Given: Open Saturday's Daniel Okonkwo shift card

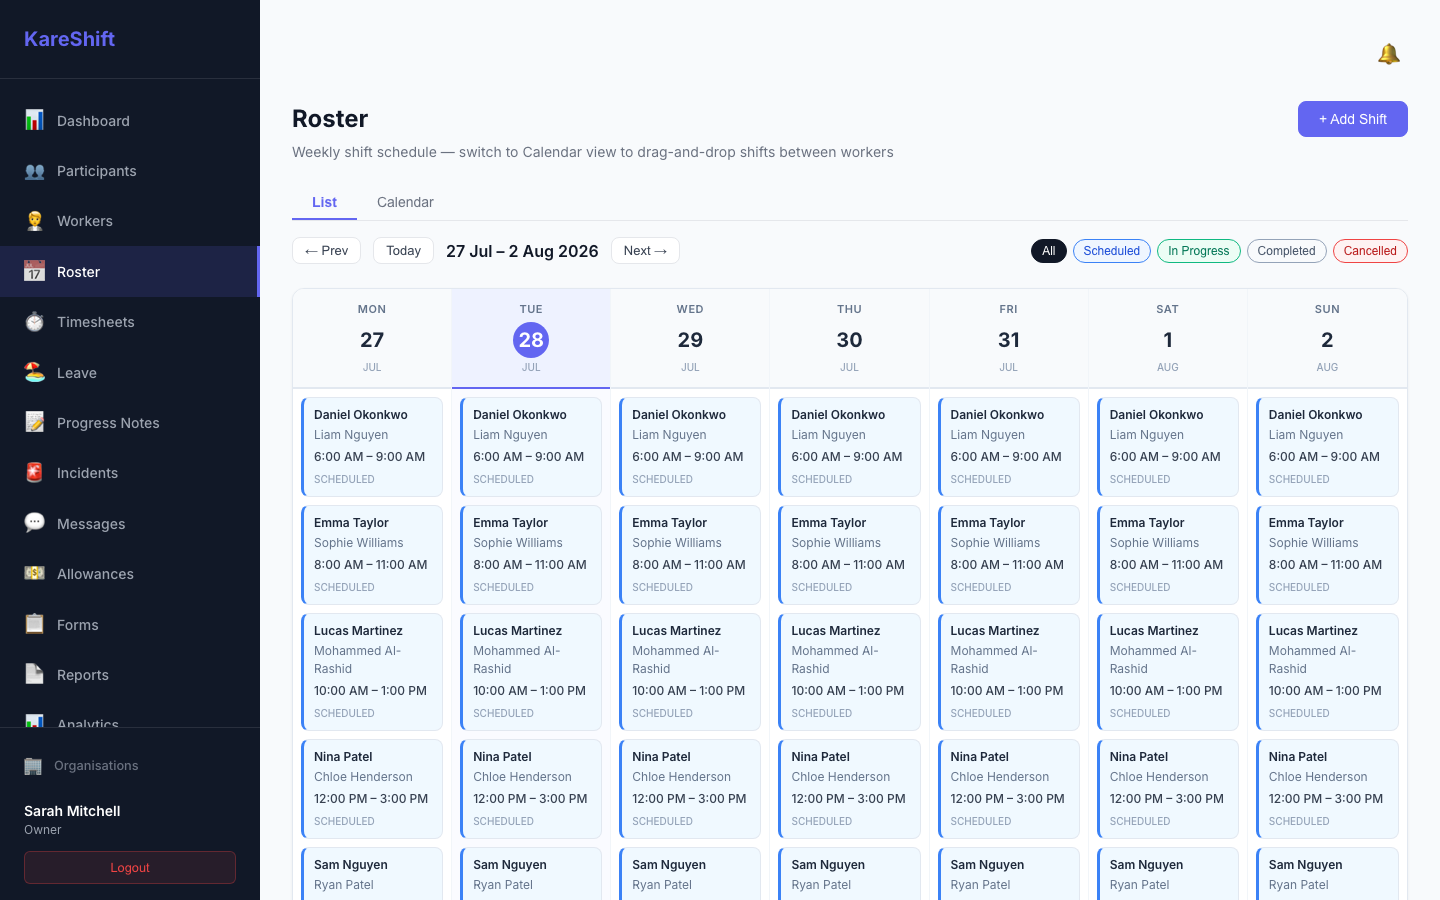Looking at the screenshot, I should click(1167, 447).
